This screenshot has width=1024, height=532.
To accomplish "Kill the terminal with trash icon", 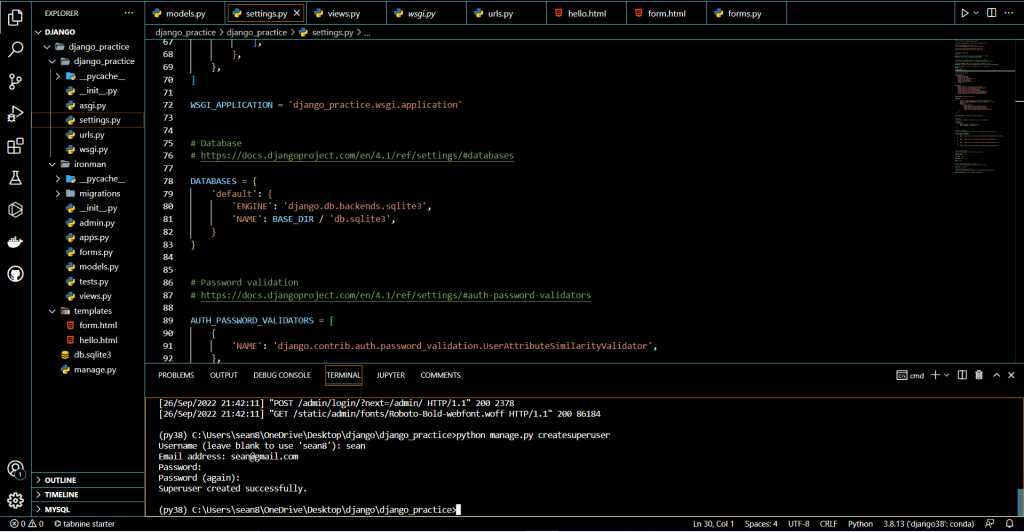I will click(x=978, y=375).
